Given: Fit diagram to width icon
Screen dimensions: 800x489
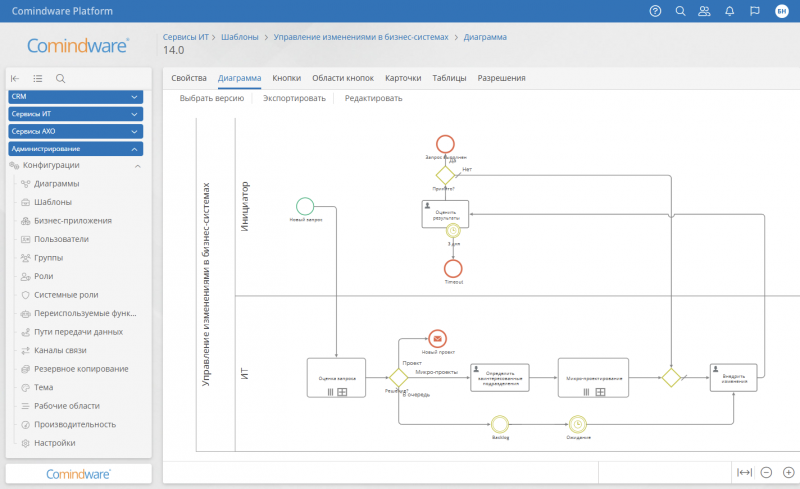Looking at the screenshot, I should pos(743,472).
